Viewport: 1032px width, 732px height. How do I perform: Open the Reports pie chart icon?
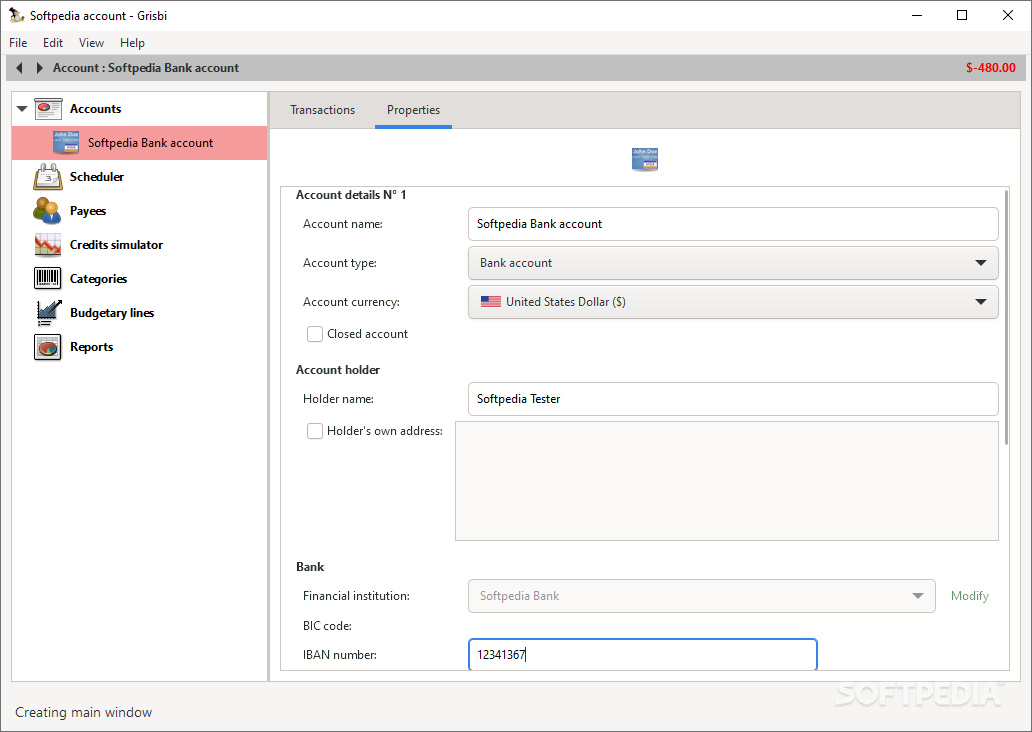[x=47, y=347]
